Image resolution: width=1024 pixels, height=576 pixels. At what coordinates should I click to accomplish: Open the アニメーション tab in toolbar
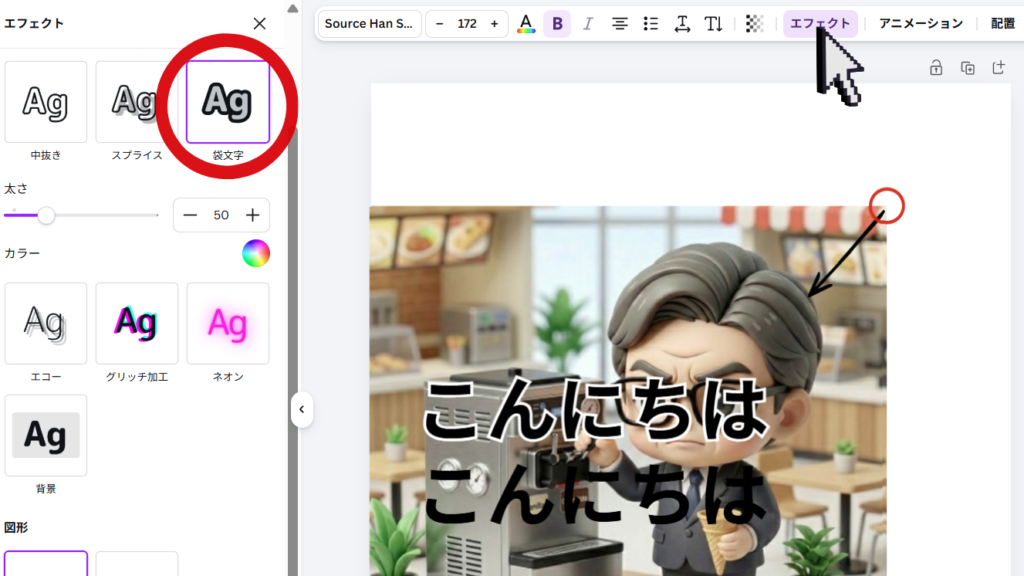click(x=920, y=24)
